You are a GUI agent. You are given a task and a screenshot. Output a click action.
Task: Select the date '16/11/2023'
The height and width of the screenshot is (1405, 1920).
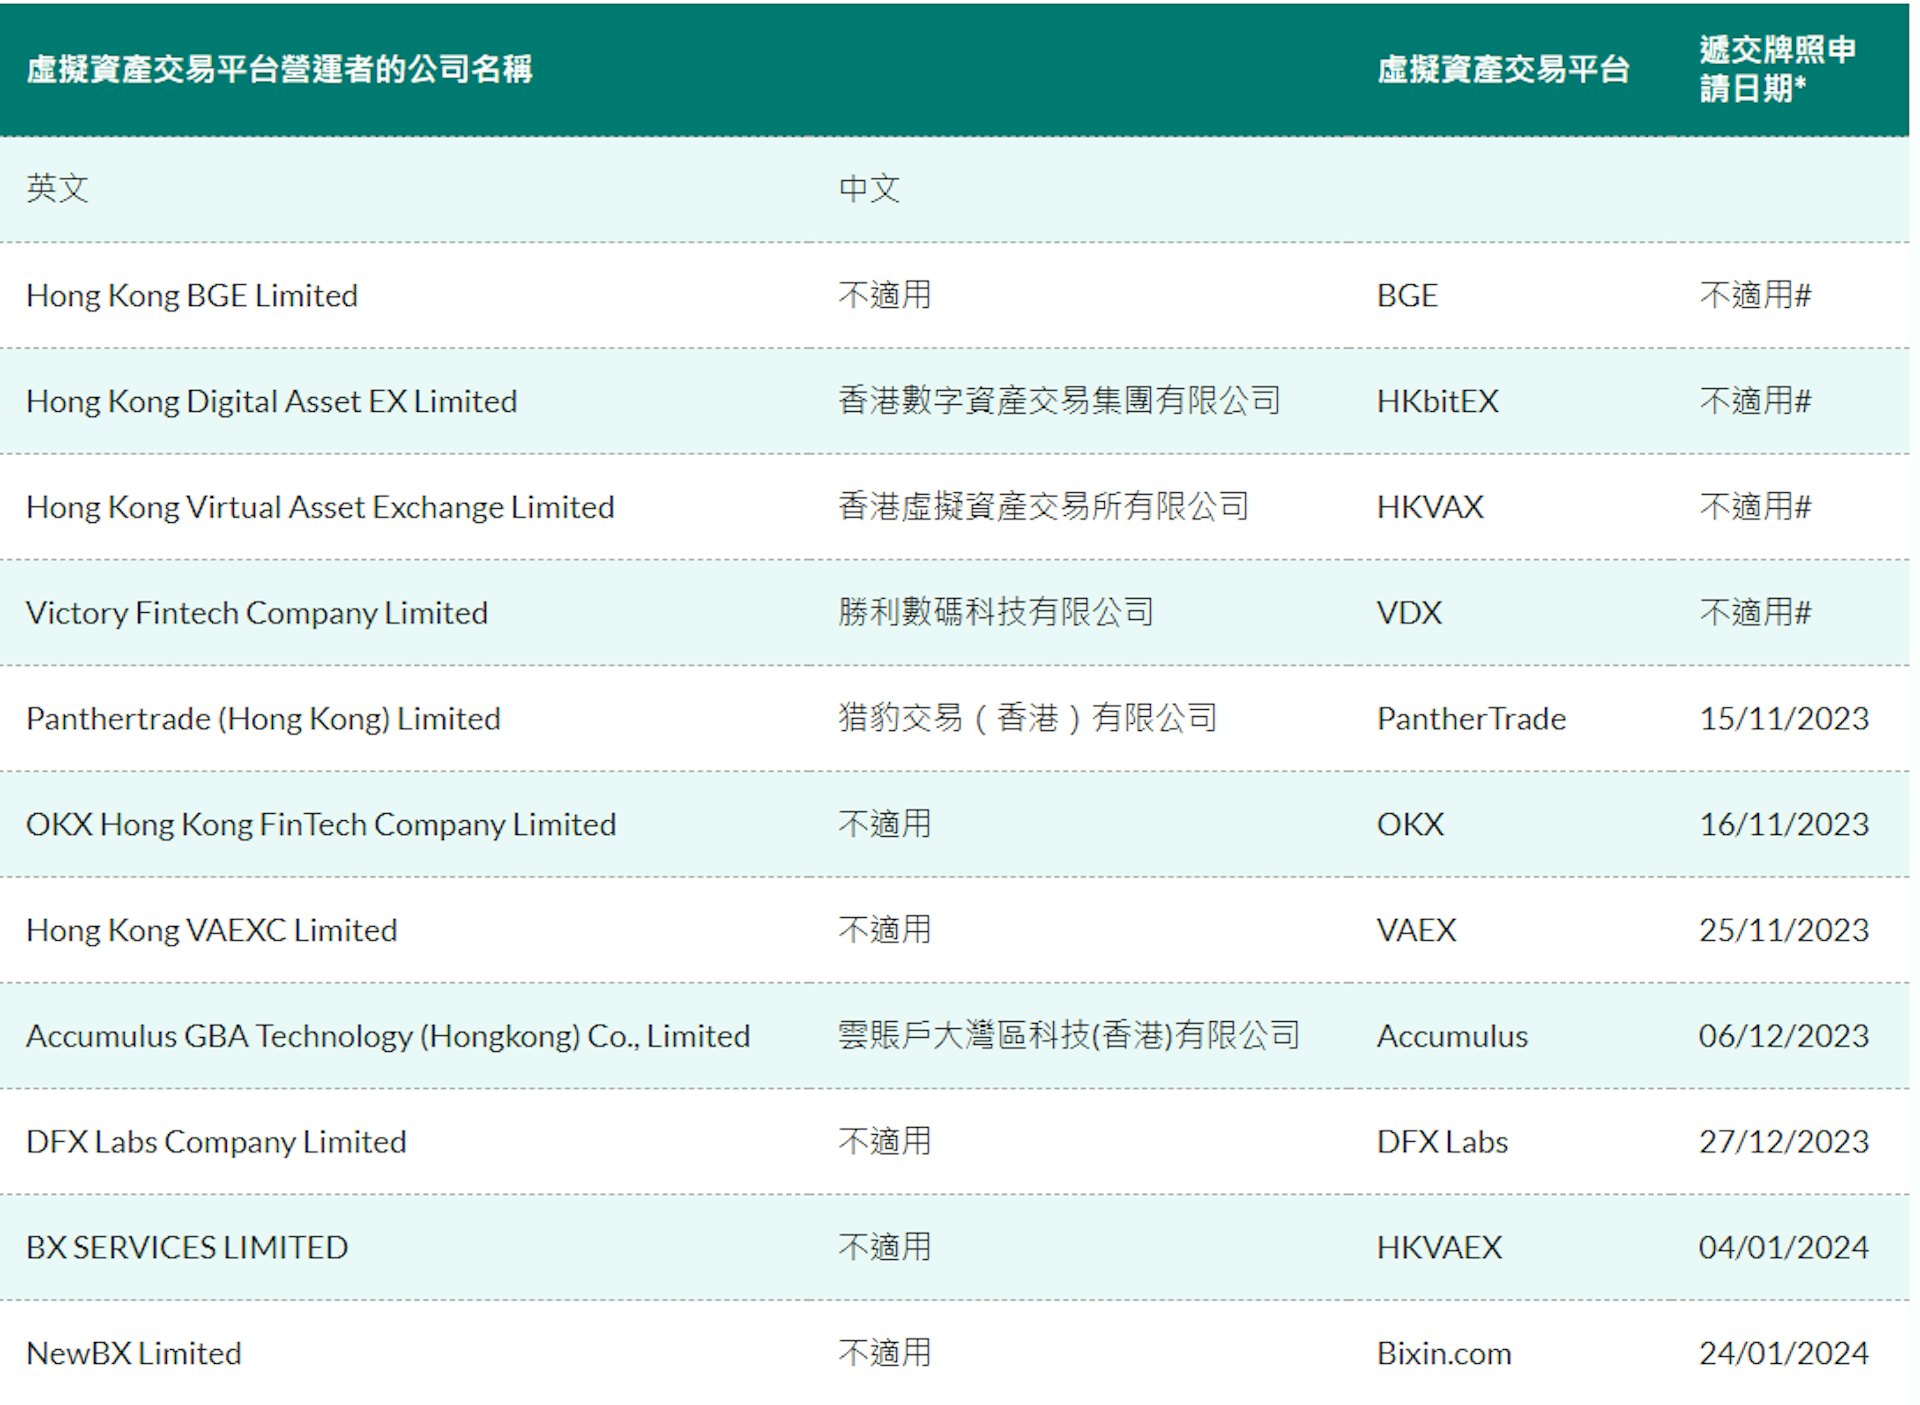click(x=1784, y=824)
